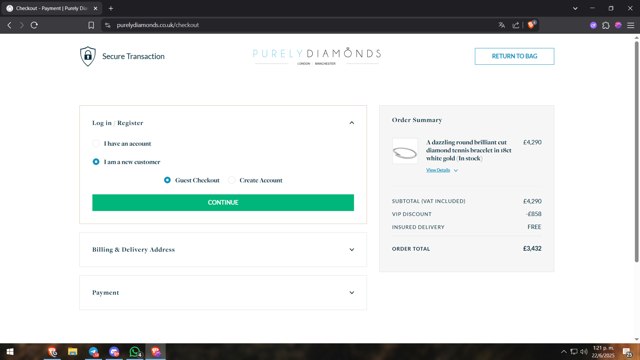Open Telegram from the taskbar
640x360 pixels.
tap(93, 352)
